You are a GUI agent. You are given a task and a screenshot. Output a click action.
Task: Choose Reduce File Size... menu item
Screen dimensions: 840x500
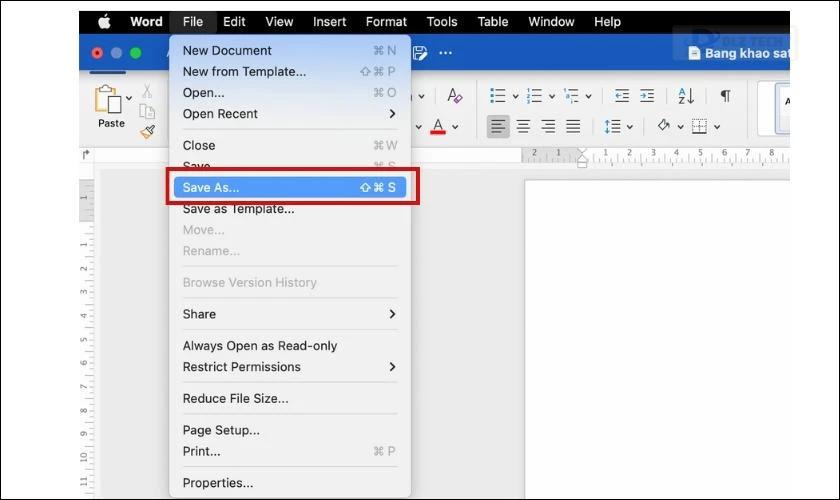(x=290, y=398)
